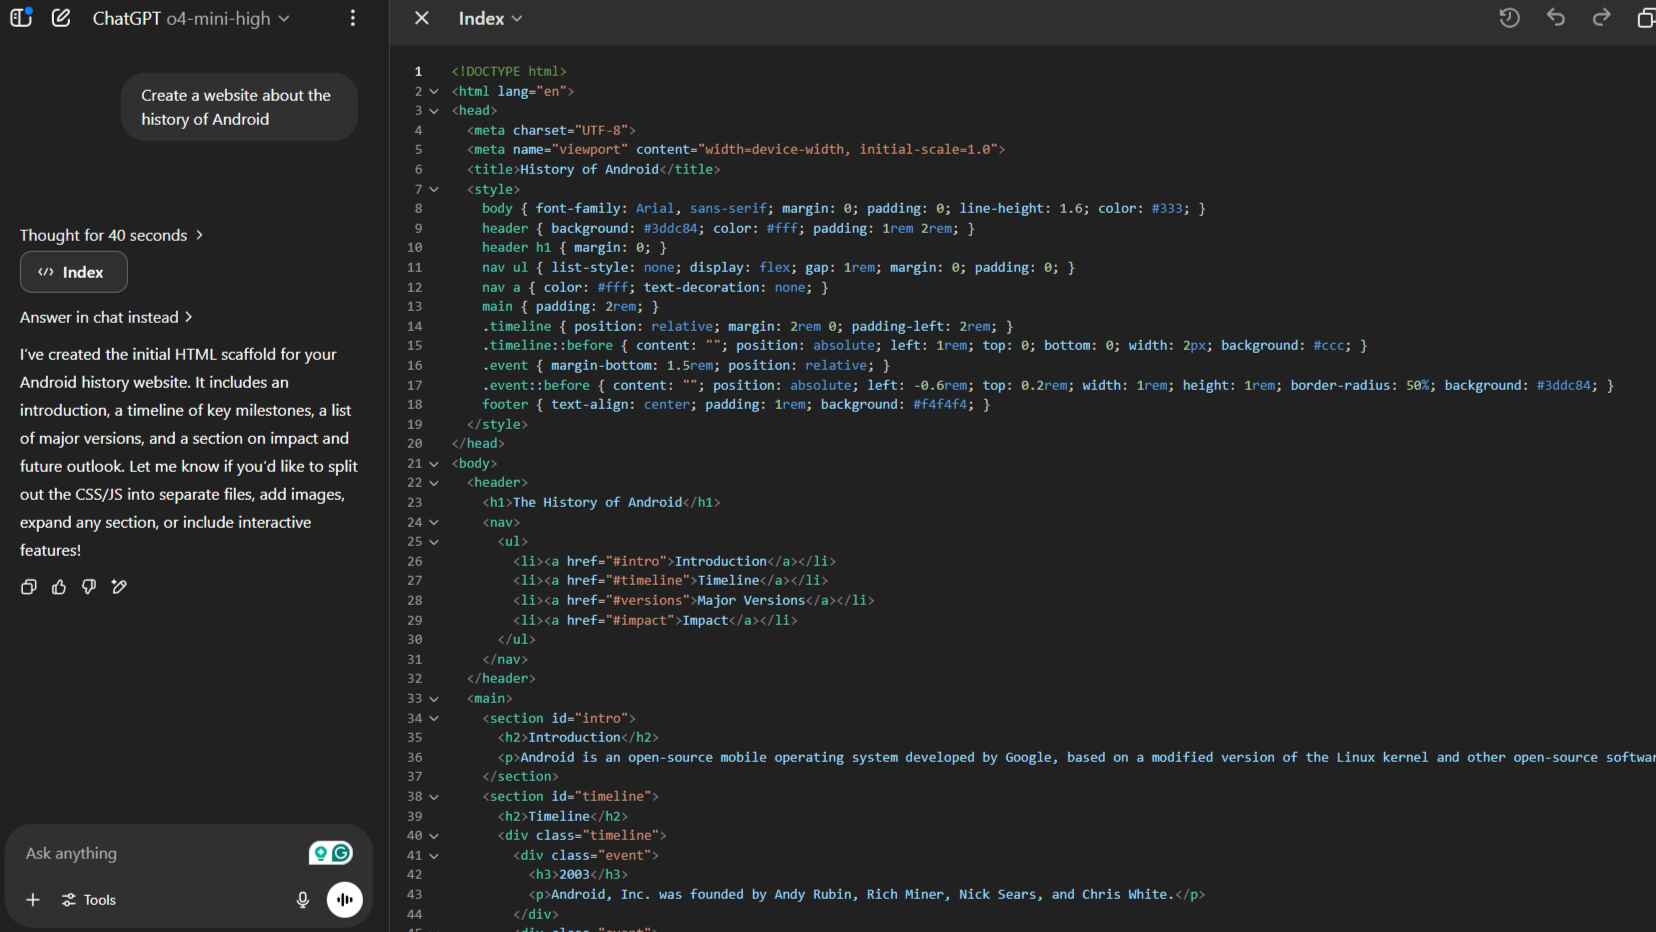
Task: Collapse body tag fold on line 21
Action: pos(434,464)
